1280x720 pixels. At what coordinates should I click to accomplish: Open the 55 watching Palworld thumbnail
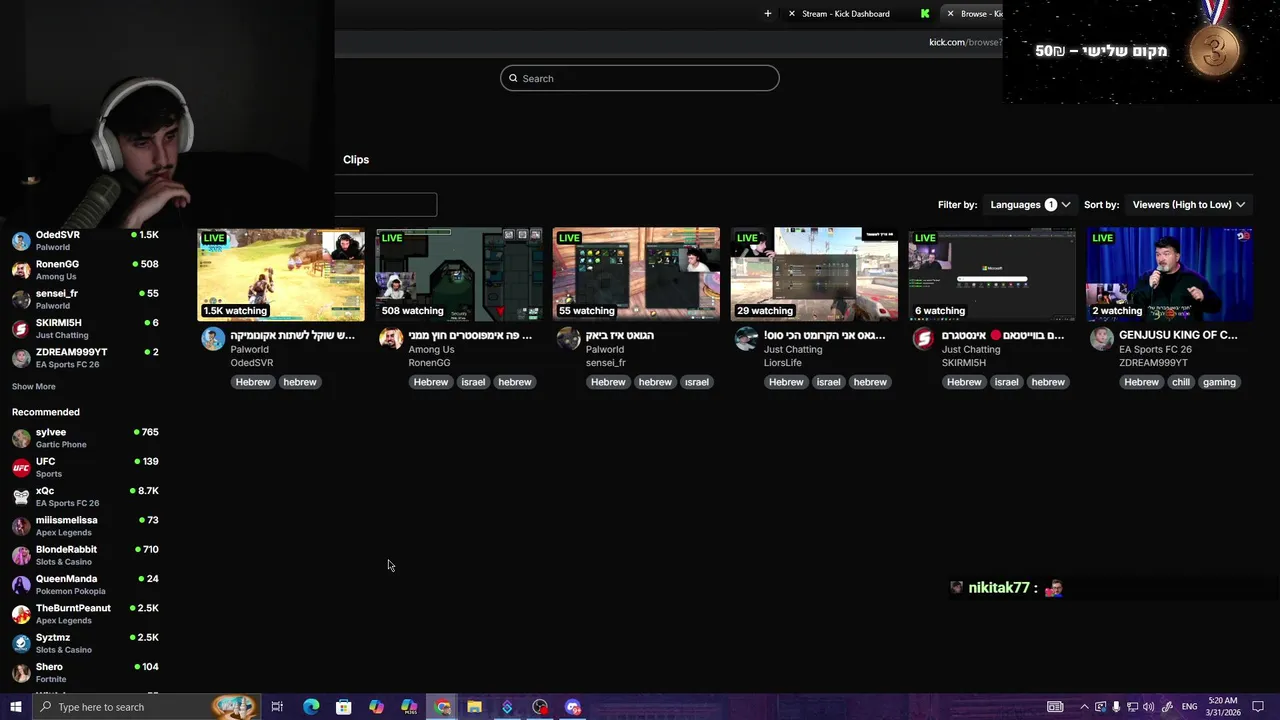point(636,274)
